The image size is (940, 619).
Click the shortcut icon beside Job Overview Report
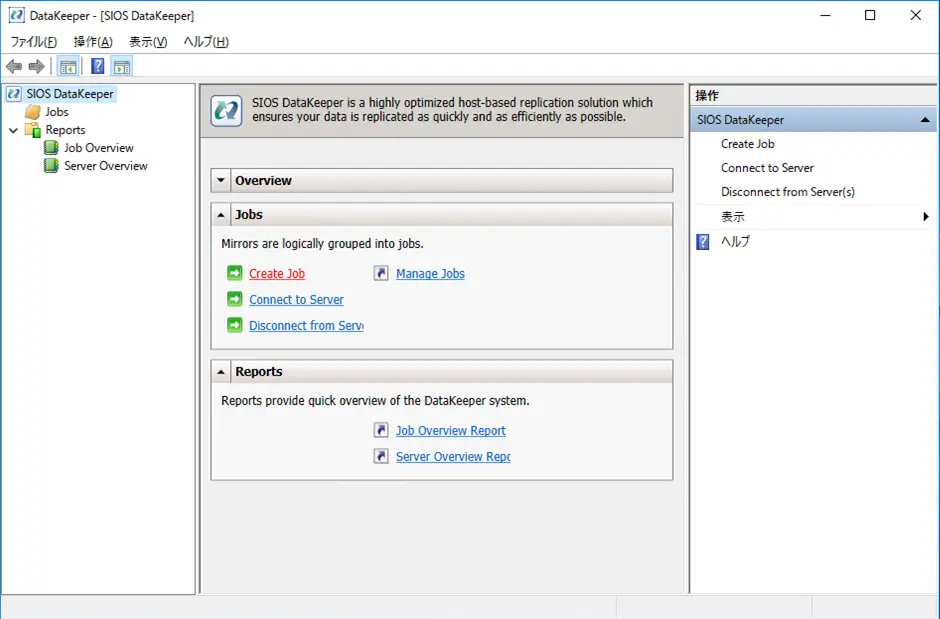(x=381, y=430)
